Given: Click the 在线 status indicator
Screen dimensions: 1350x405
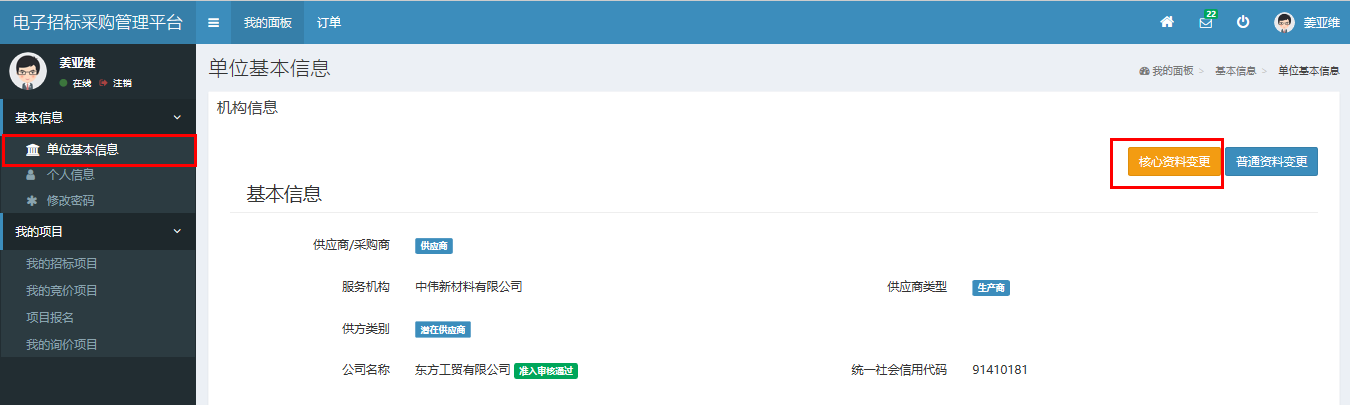Looking at the screenshot, I should click(x=76, y=83).
